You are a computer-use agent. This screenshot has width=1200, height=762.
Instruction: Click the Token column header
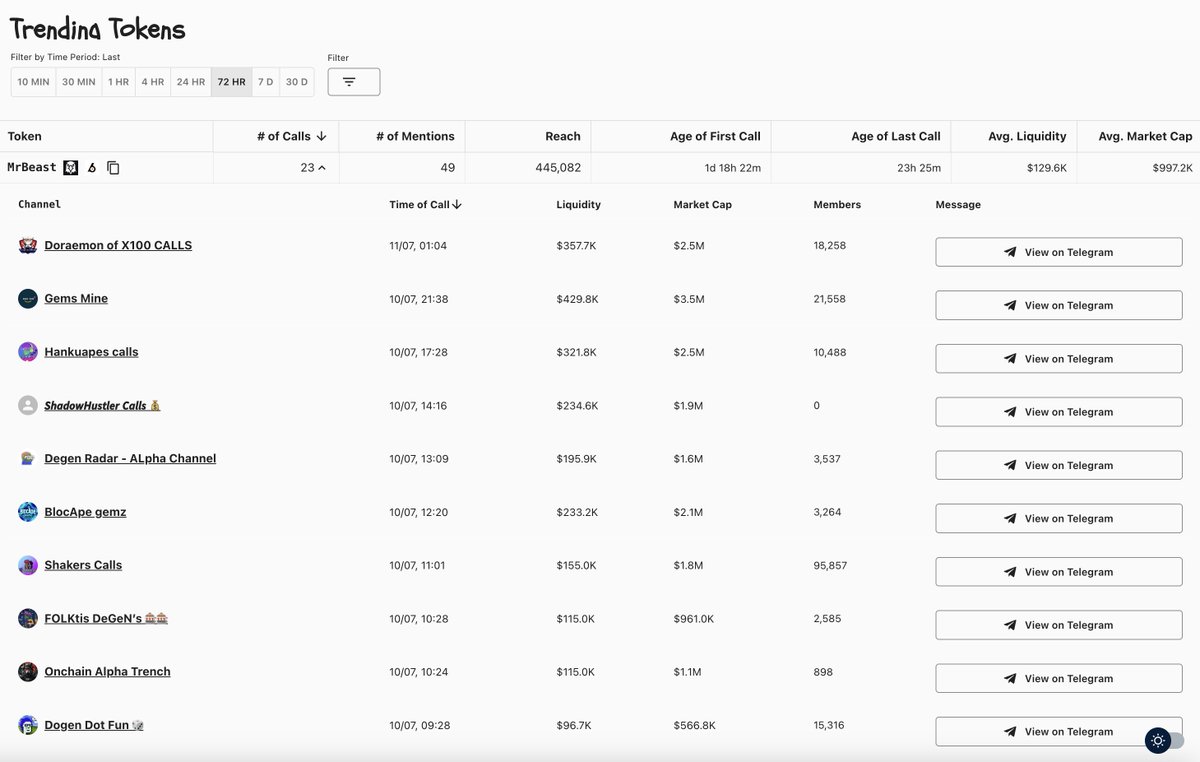(25, 136)
